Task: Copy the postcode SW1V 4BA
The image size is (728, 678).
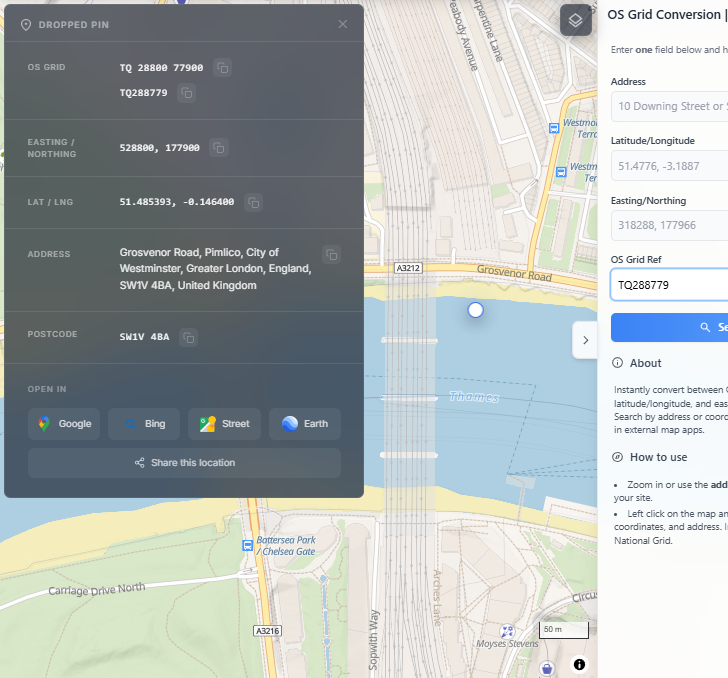Action: (x=188, y=337)
